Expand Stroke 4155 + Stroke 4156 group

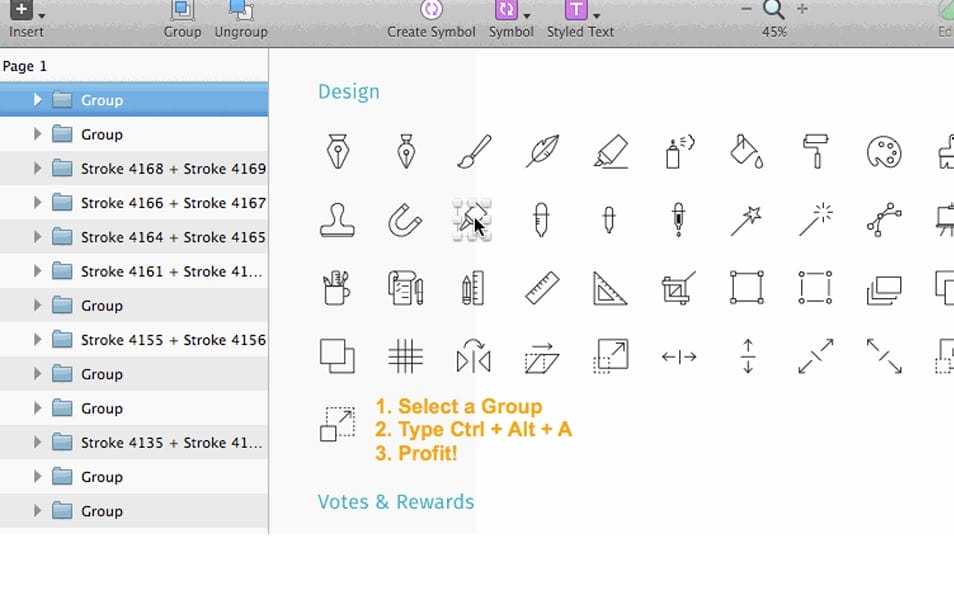click(x=38, y=340)
